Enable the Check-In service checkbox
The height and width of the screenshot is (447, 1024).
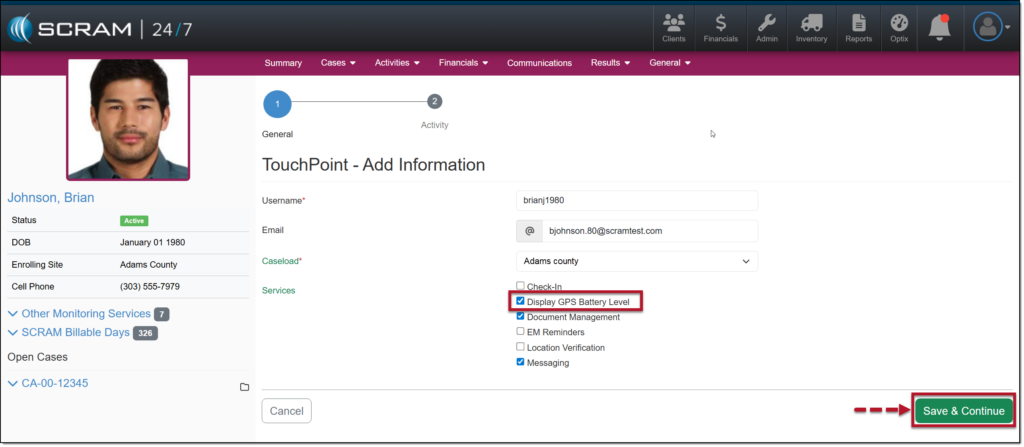520,286
